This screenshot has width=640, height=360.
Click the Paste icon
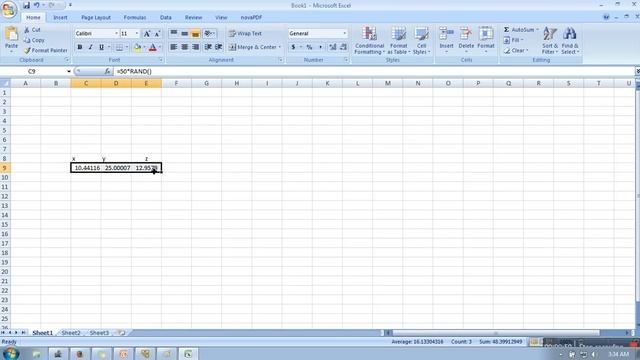tap(11, 35)
